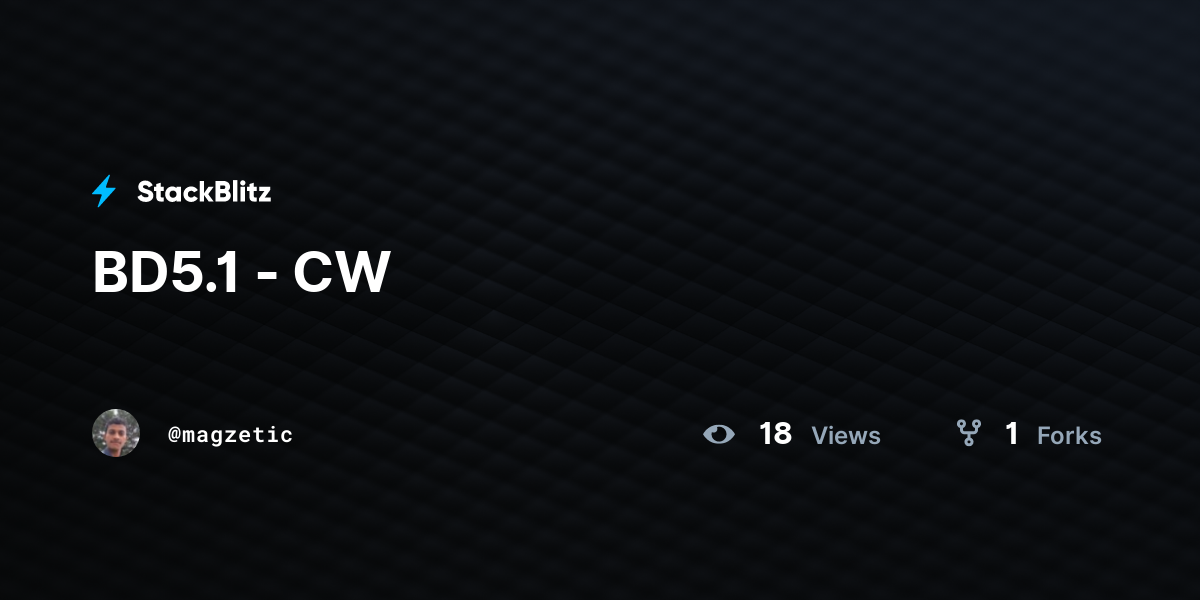Click the StackBlitz wordmark text

click(x=204, y=192)
